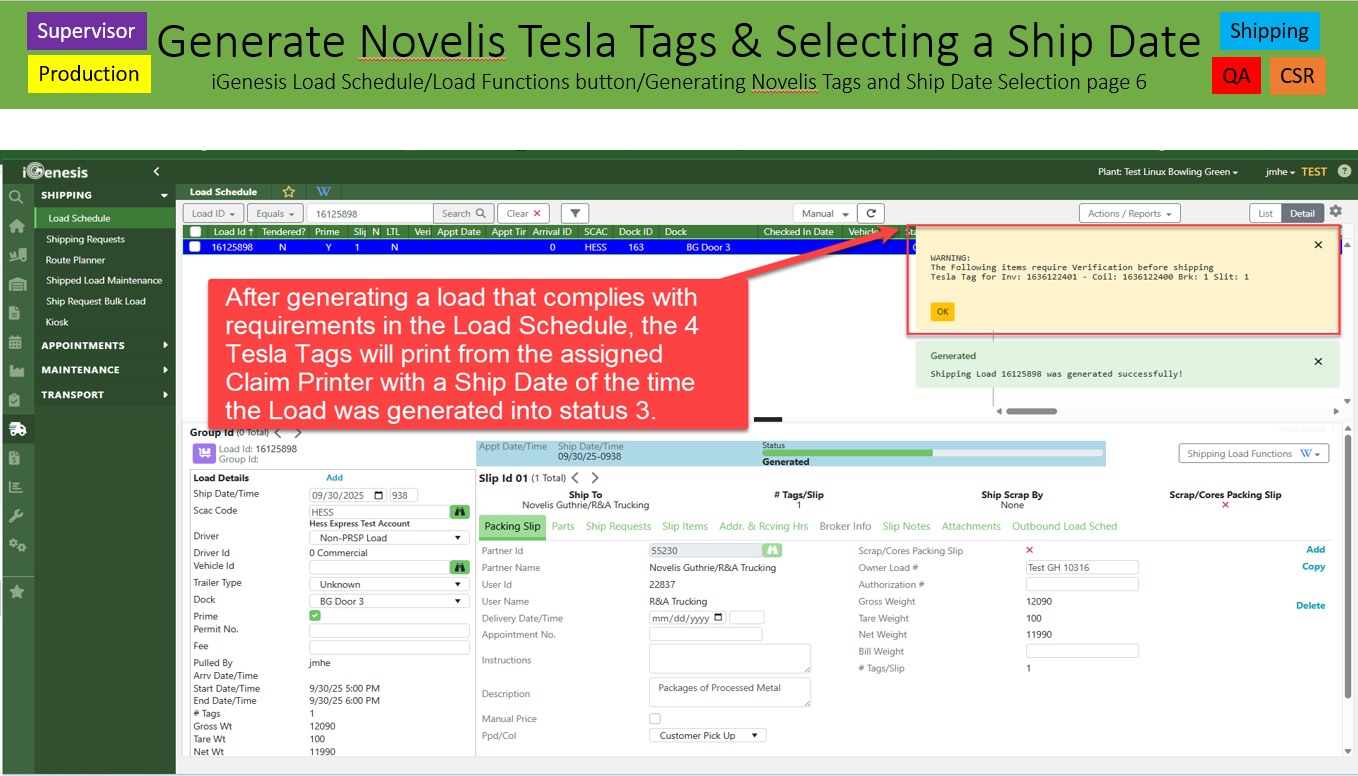The image size is (1358, 776).
Task: Switch to the Parts tab
Action: tap(563, 526)
